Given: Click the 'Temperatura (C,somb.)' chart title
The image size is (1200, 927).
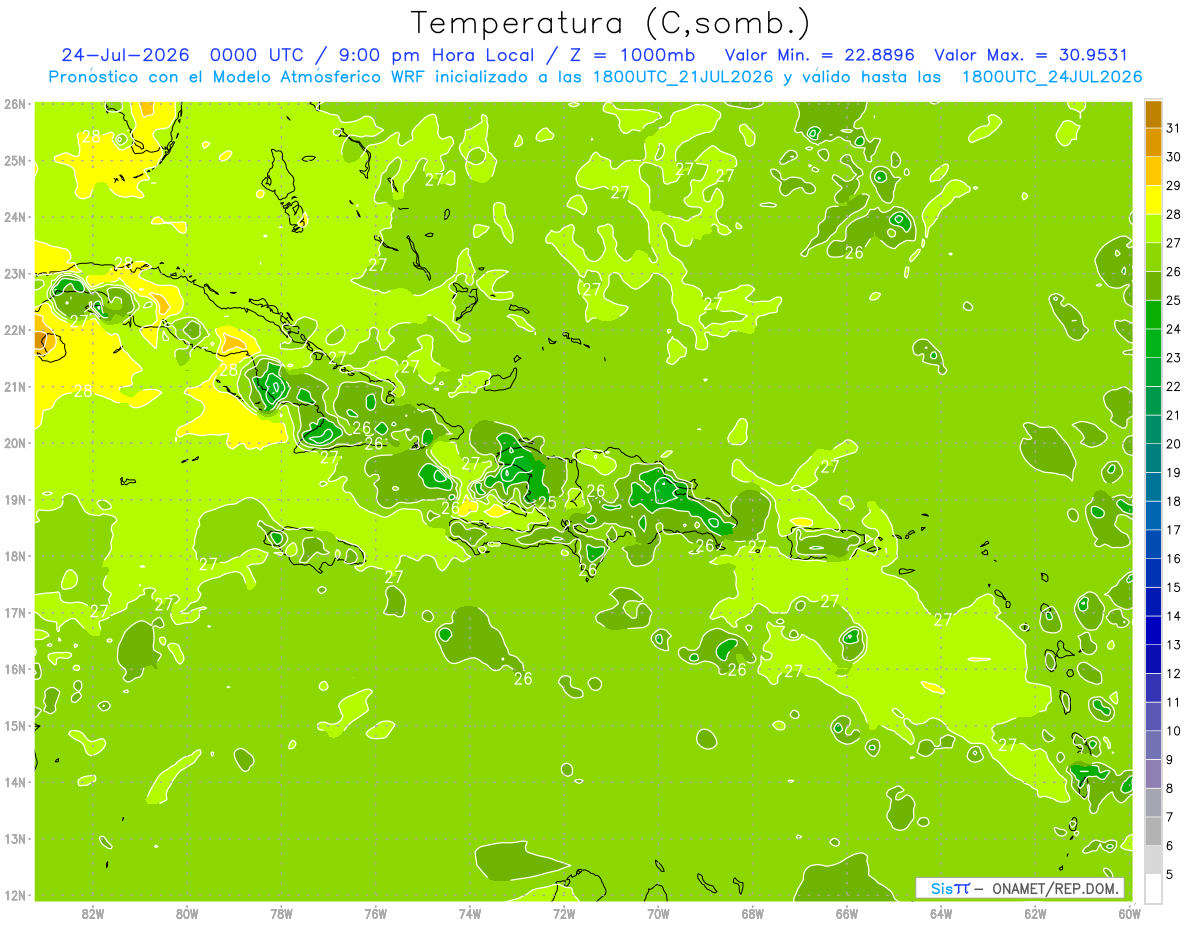Looking at the screenshot, I should (x=611, y=22).
